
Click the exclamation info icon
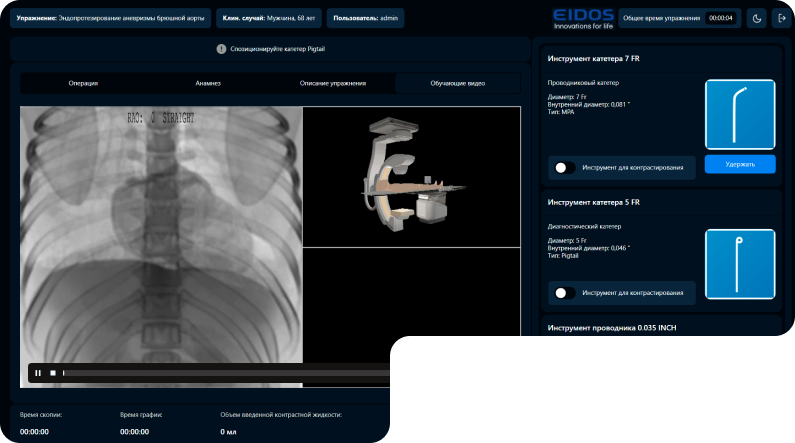pos(221,49)
